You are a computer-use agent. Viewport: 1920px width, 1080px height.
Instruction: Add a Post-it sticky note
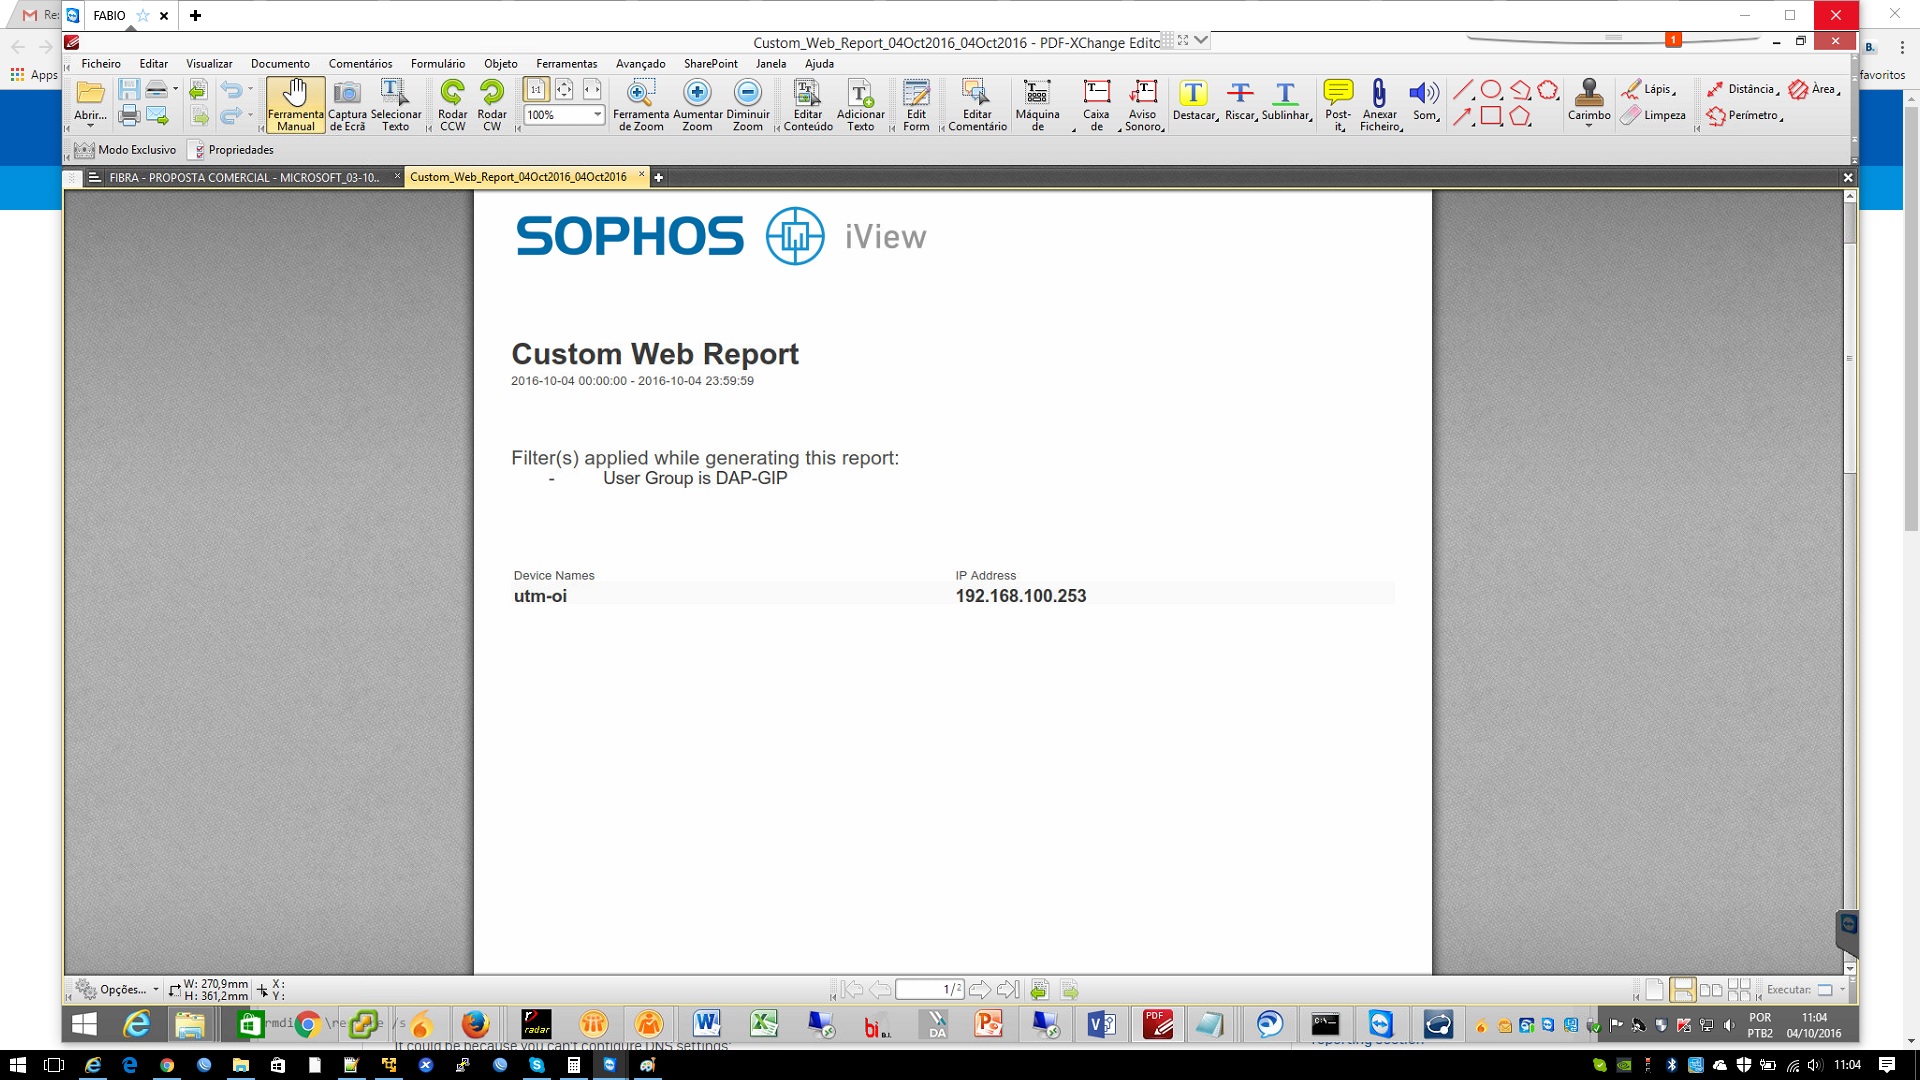click(1338, 105)
